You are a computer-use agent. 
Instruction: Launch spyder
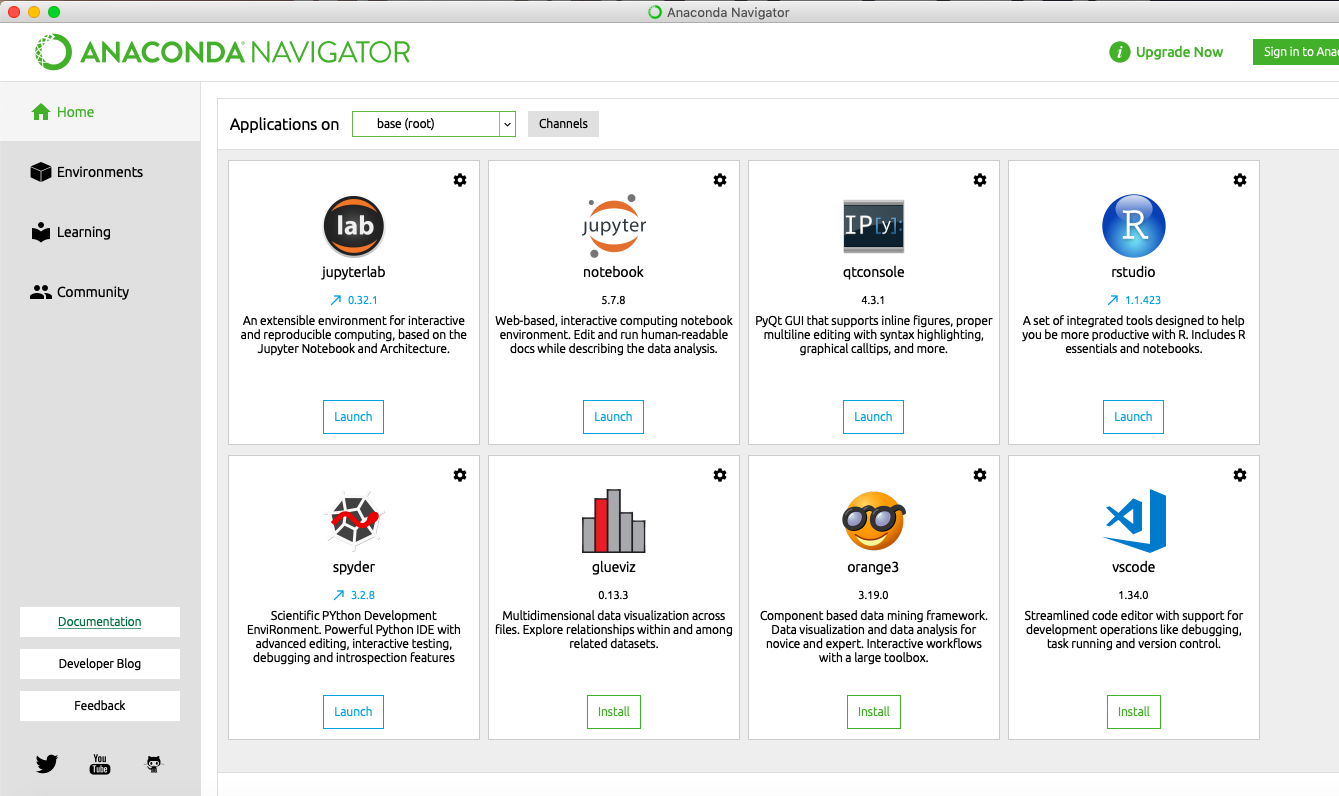tap(353, 712)
